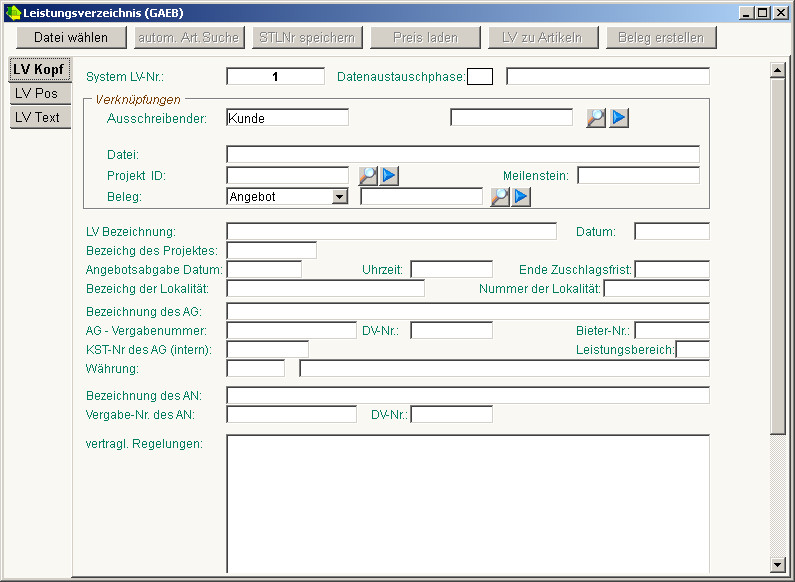The image size is (795, 582).
Task: Click the KST-Nr des AG (intern) field
Action: [x=267, y=349]
